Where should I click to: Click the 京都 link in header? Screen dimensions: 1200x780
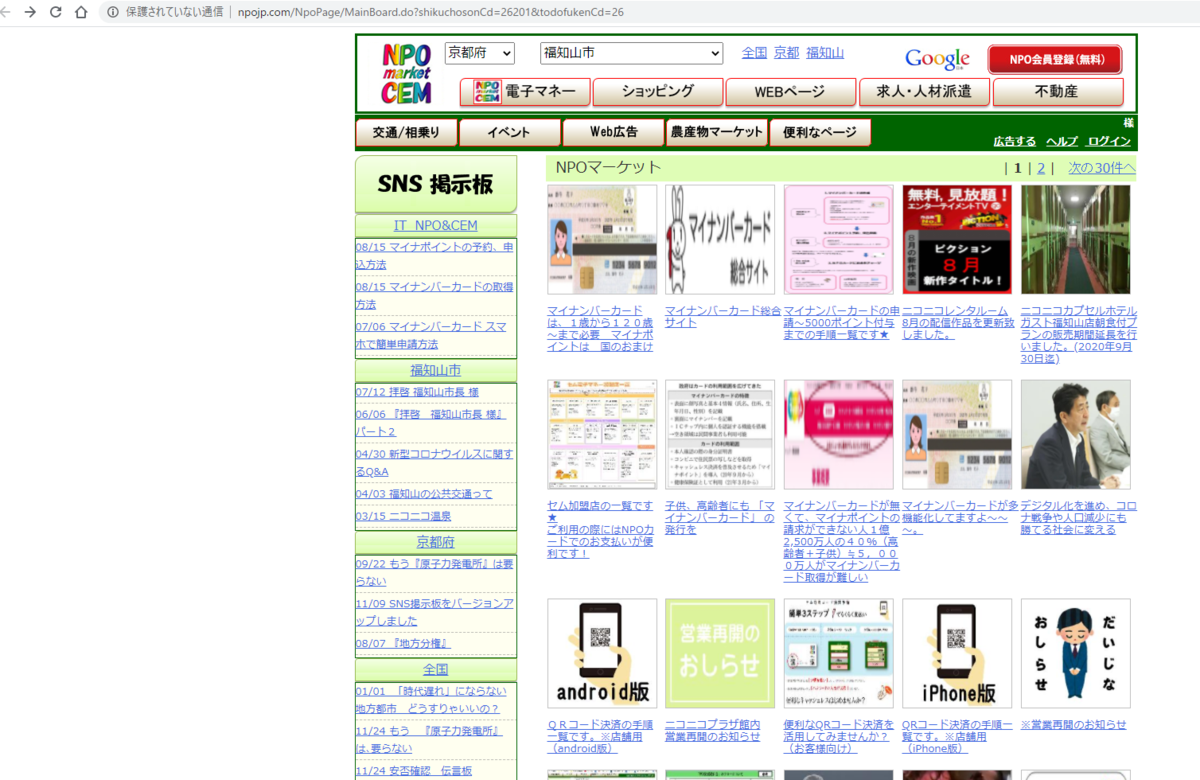[786, 53]
